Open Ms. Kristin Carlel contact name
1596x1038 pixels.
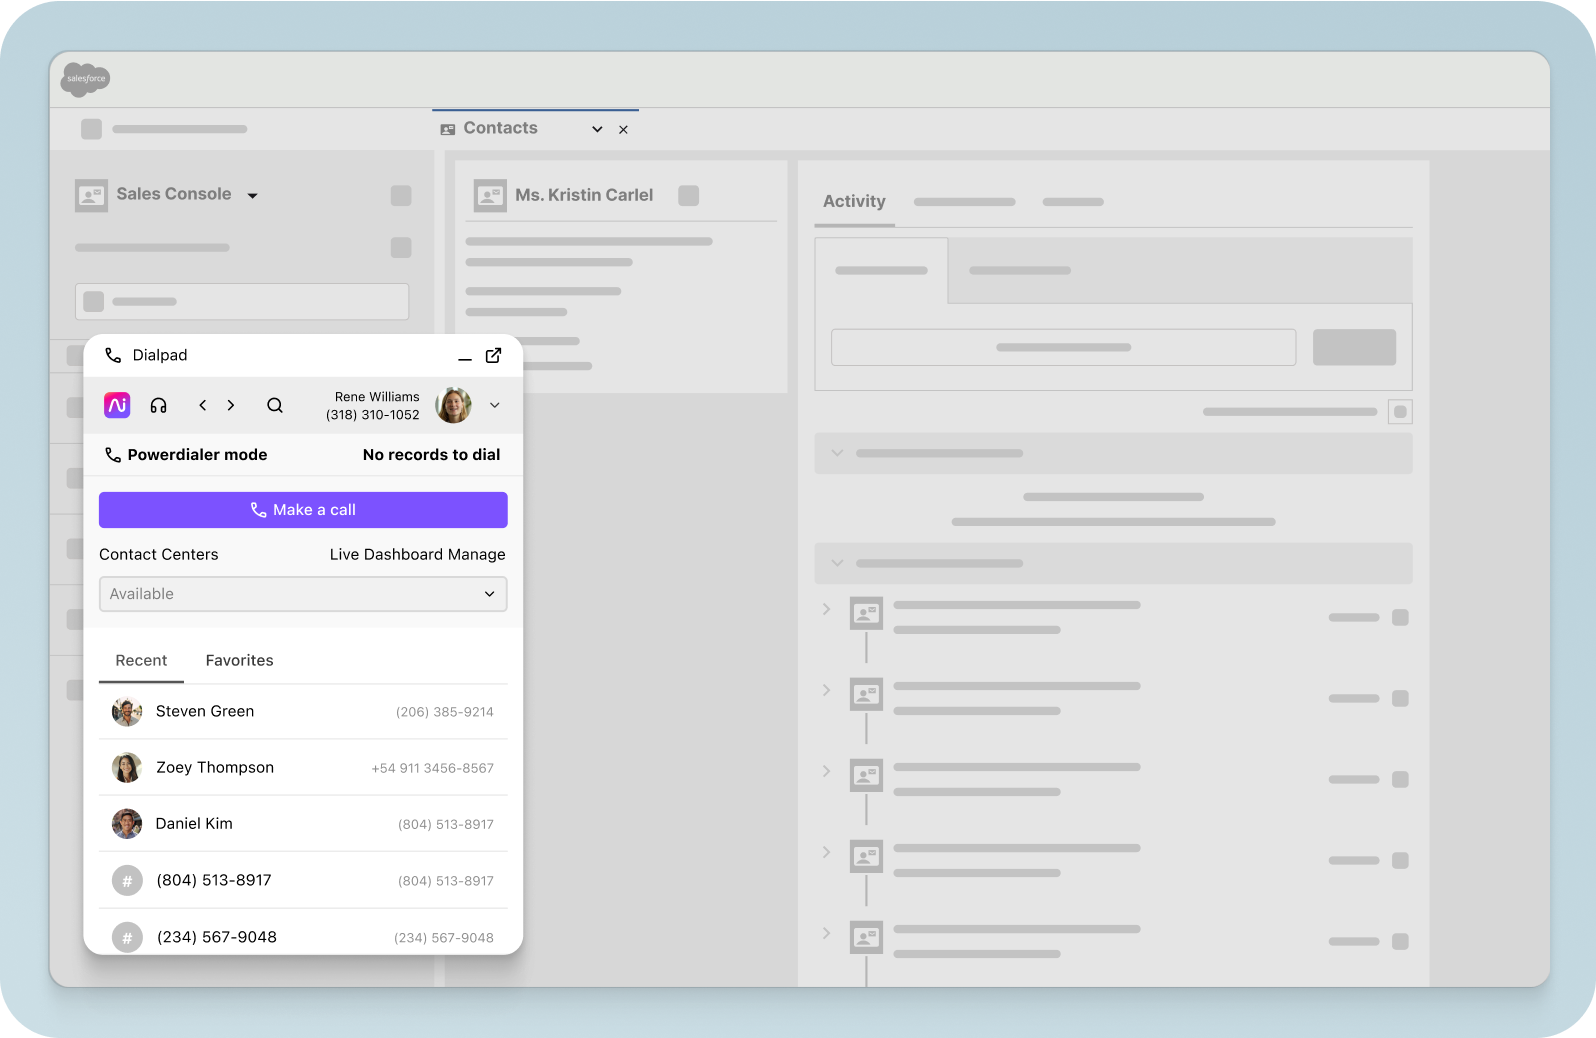click(584, 195)
